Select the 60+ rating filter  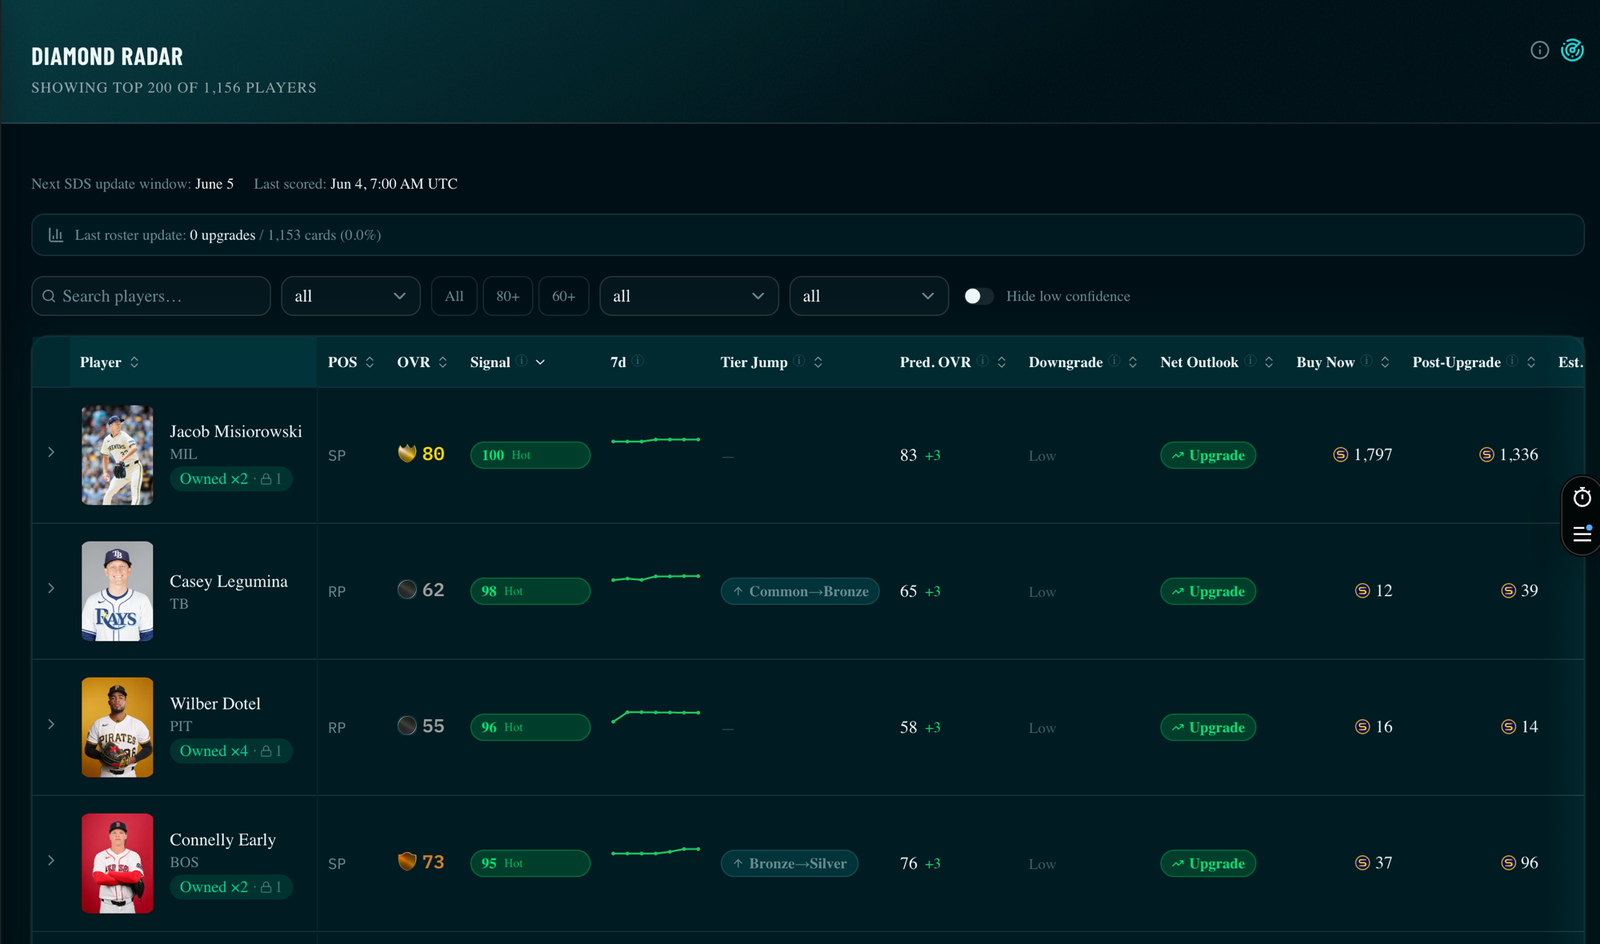564,296
